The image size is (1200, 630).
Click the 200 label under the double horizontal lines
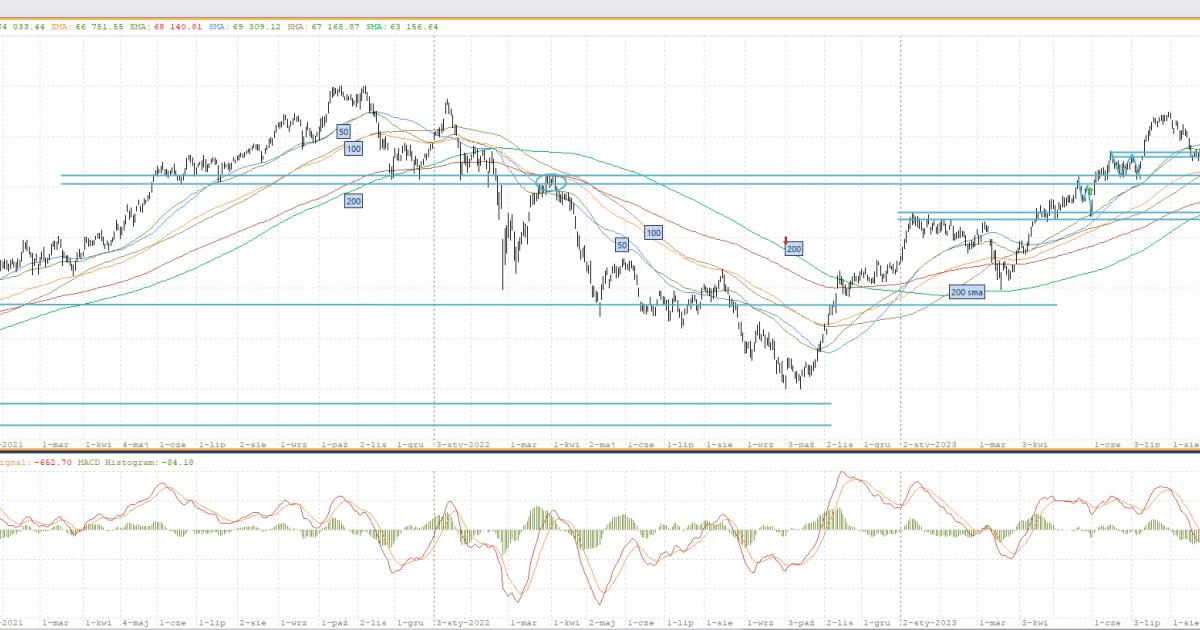(x=353, y=201)
